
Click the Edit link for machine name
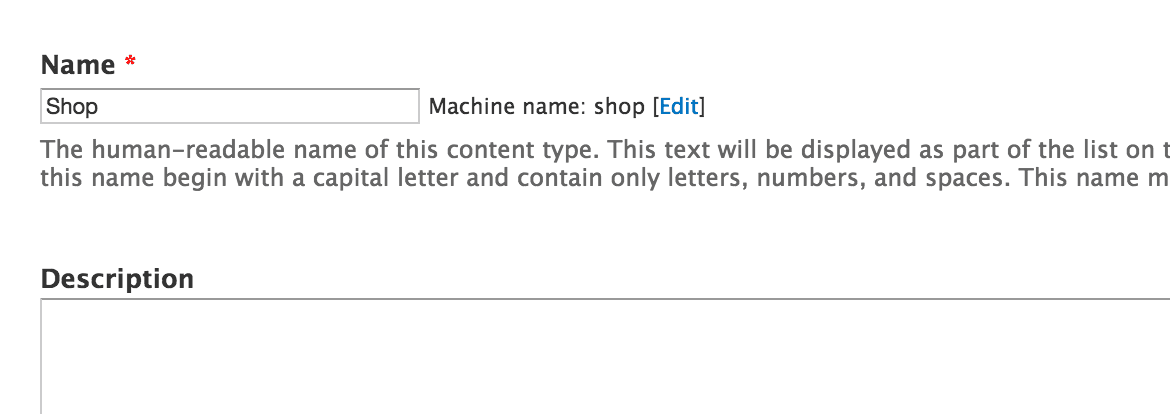pos(679,107)
